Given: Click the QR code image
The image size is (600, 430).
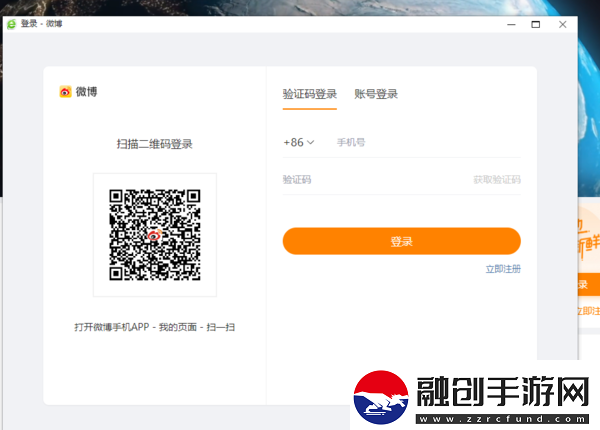Looking at the screenshot, I should (x=155, y=235).
